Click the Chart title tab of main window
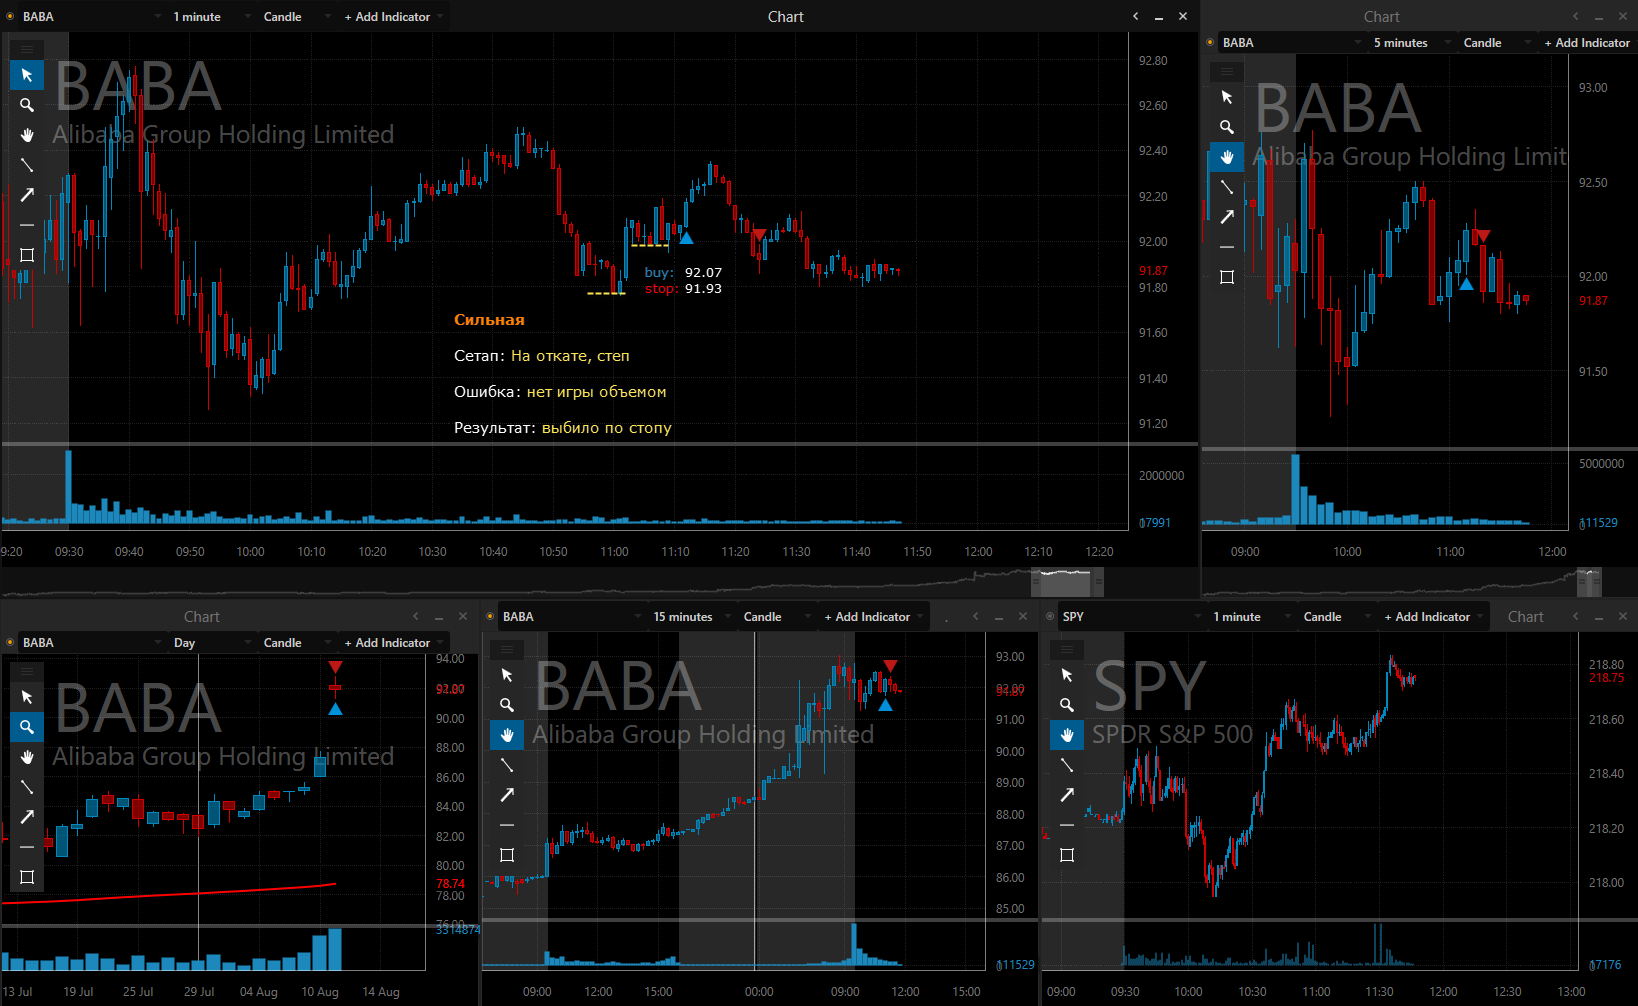 (785, 17)
